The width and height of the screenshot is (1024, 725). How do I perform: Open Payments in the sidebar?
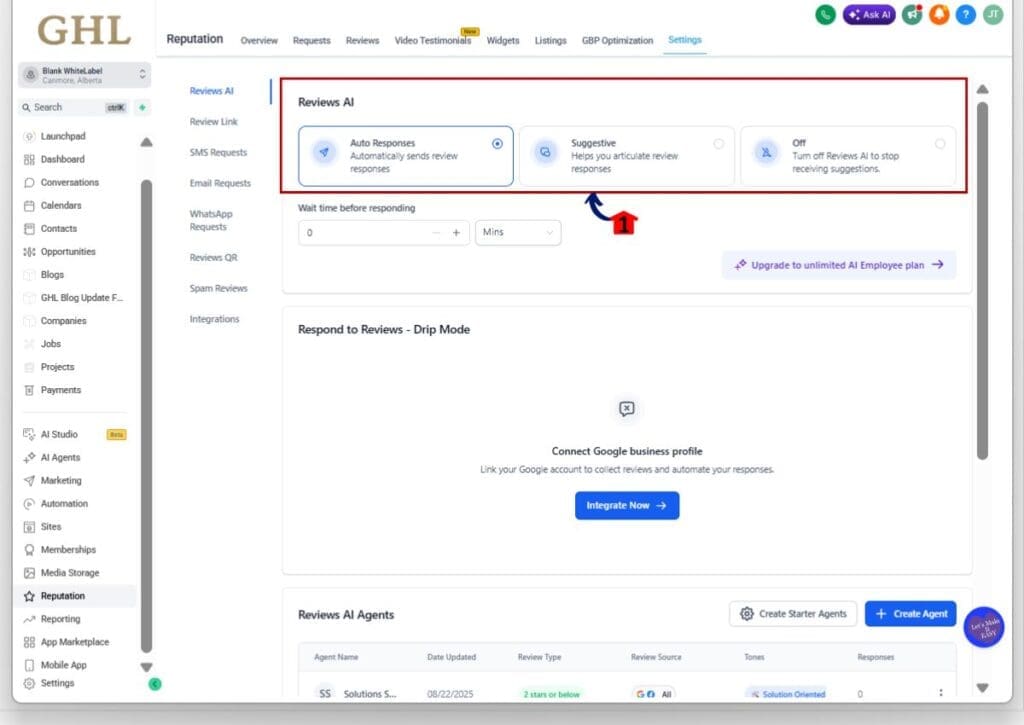point(61,390)
